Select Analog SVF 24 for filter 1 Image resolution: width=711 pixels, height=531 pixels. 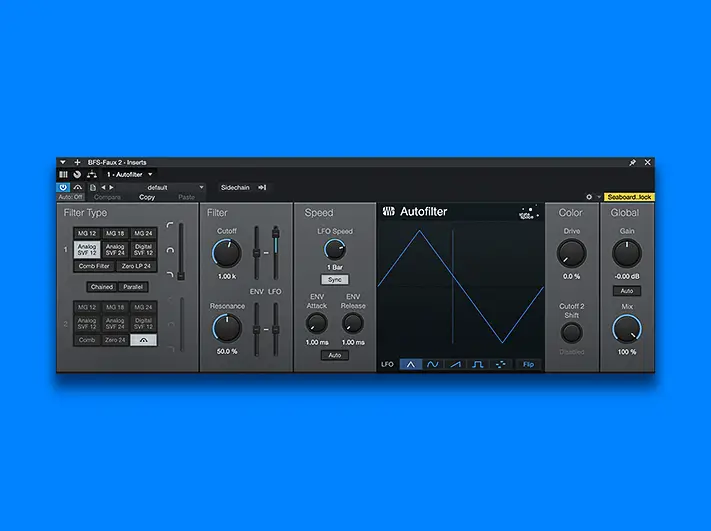(115, 249)
